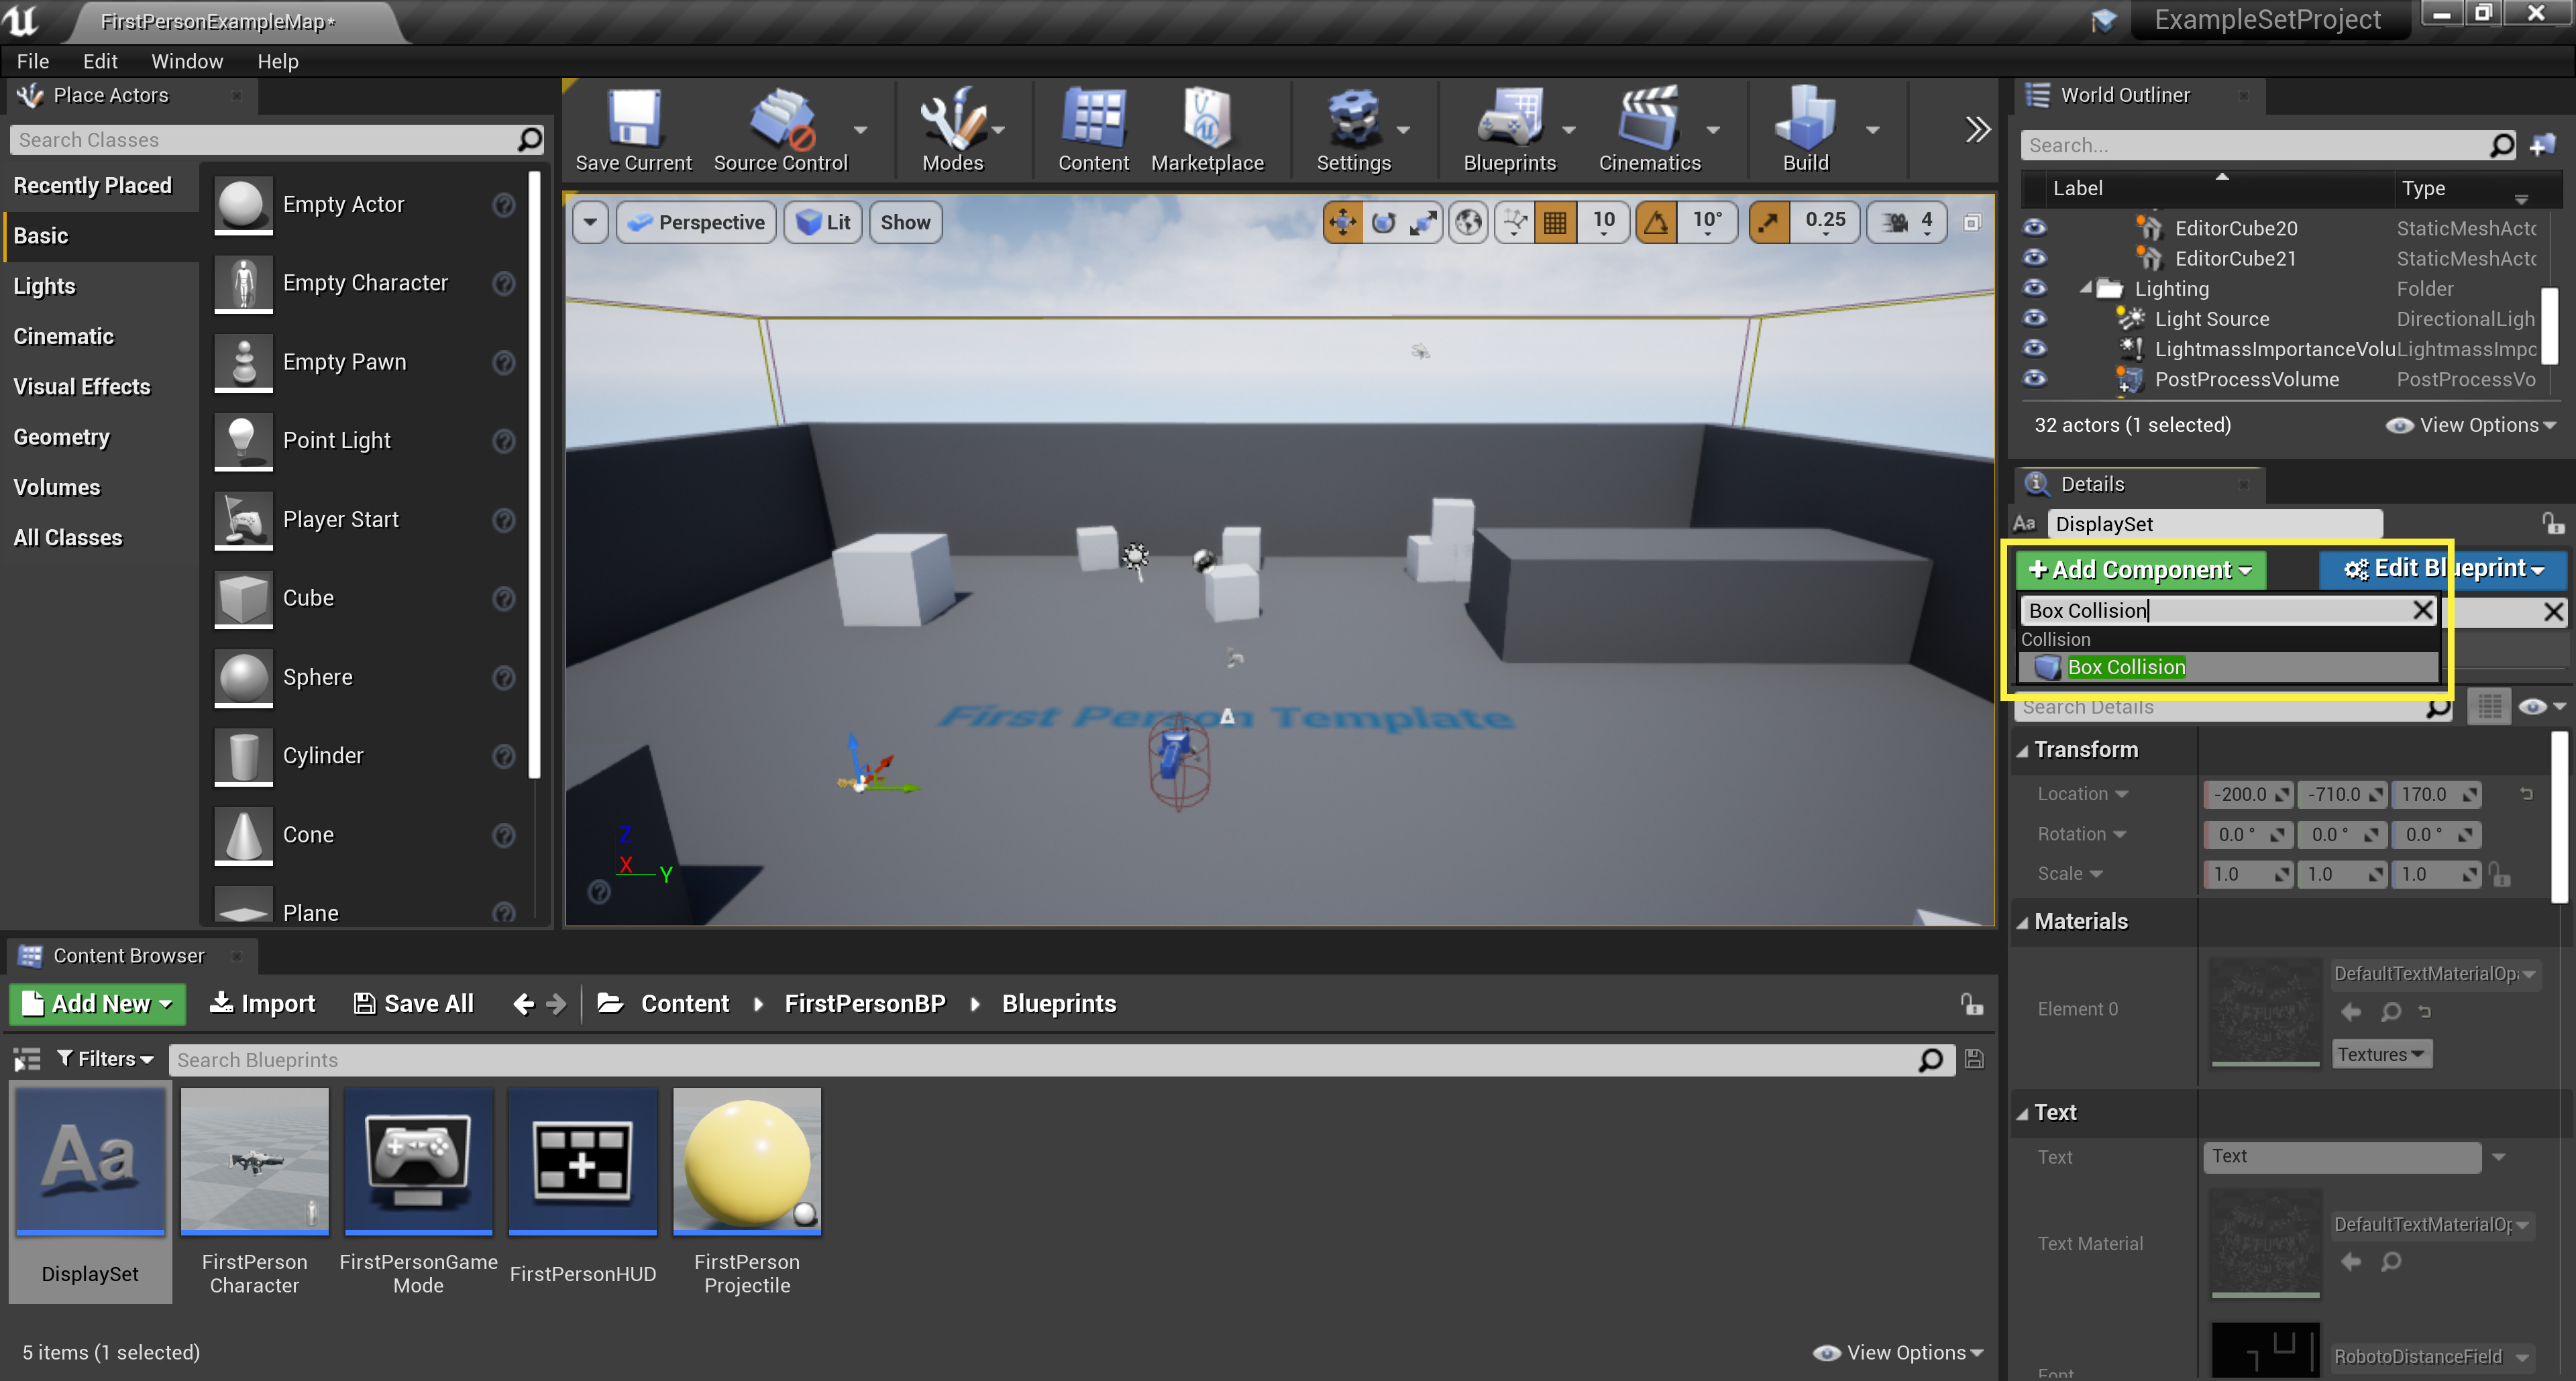This screenshot has height=1381, width=2576.
Task: Click the Location X value field
Action: coord(2240,794)
